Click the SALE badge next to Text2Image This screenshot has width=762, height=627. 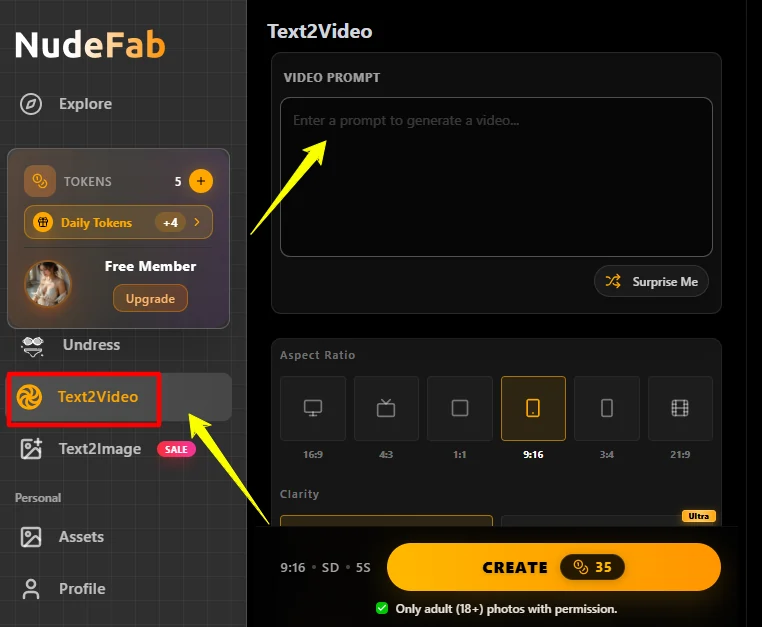tap(176, 449)
